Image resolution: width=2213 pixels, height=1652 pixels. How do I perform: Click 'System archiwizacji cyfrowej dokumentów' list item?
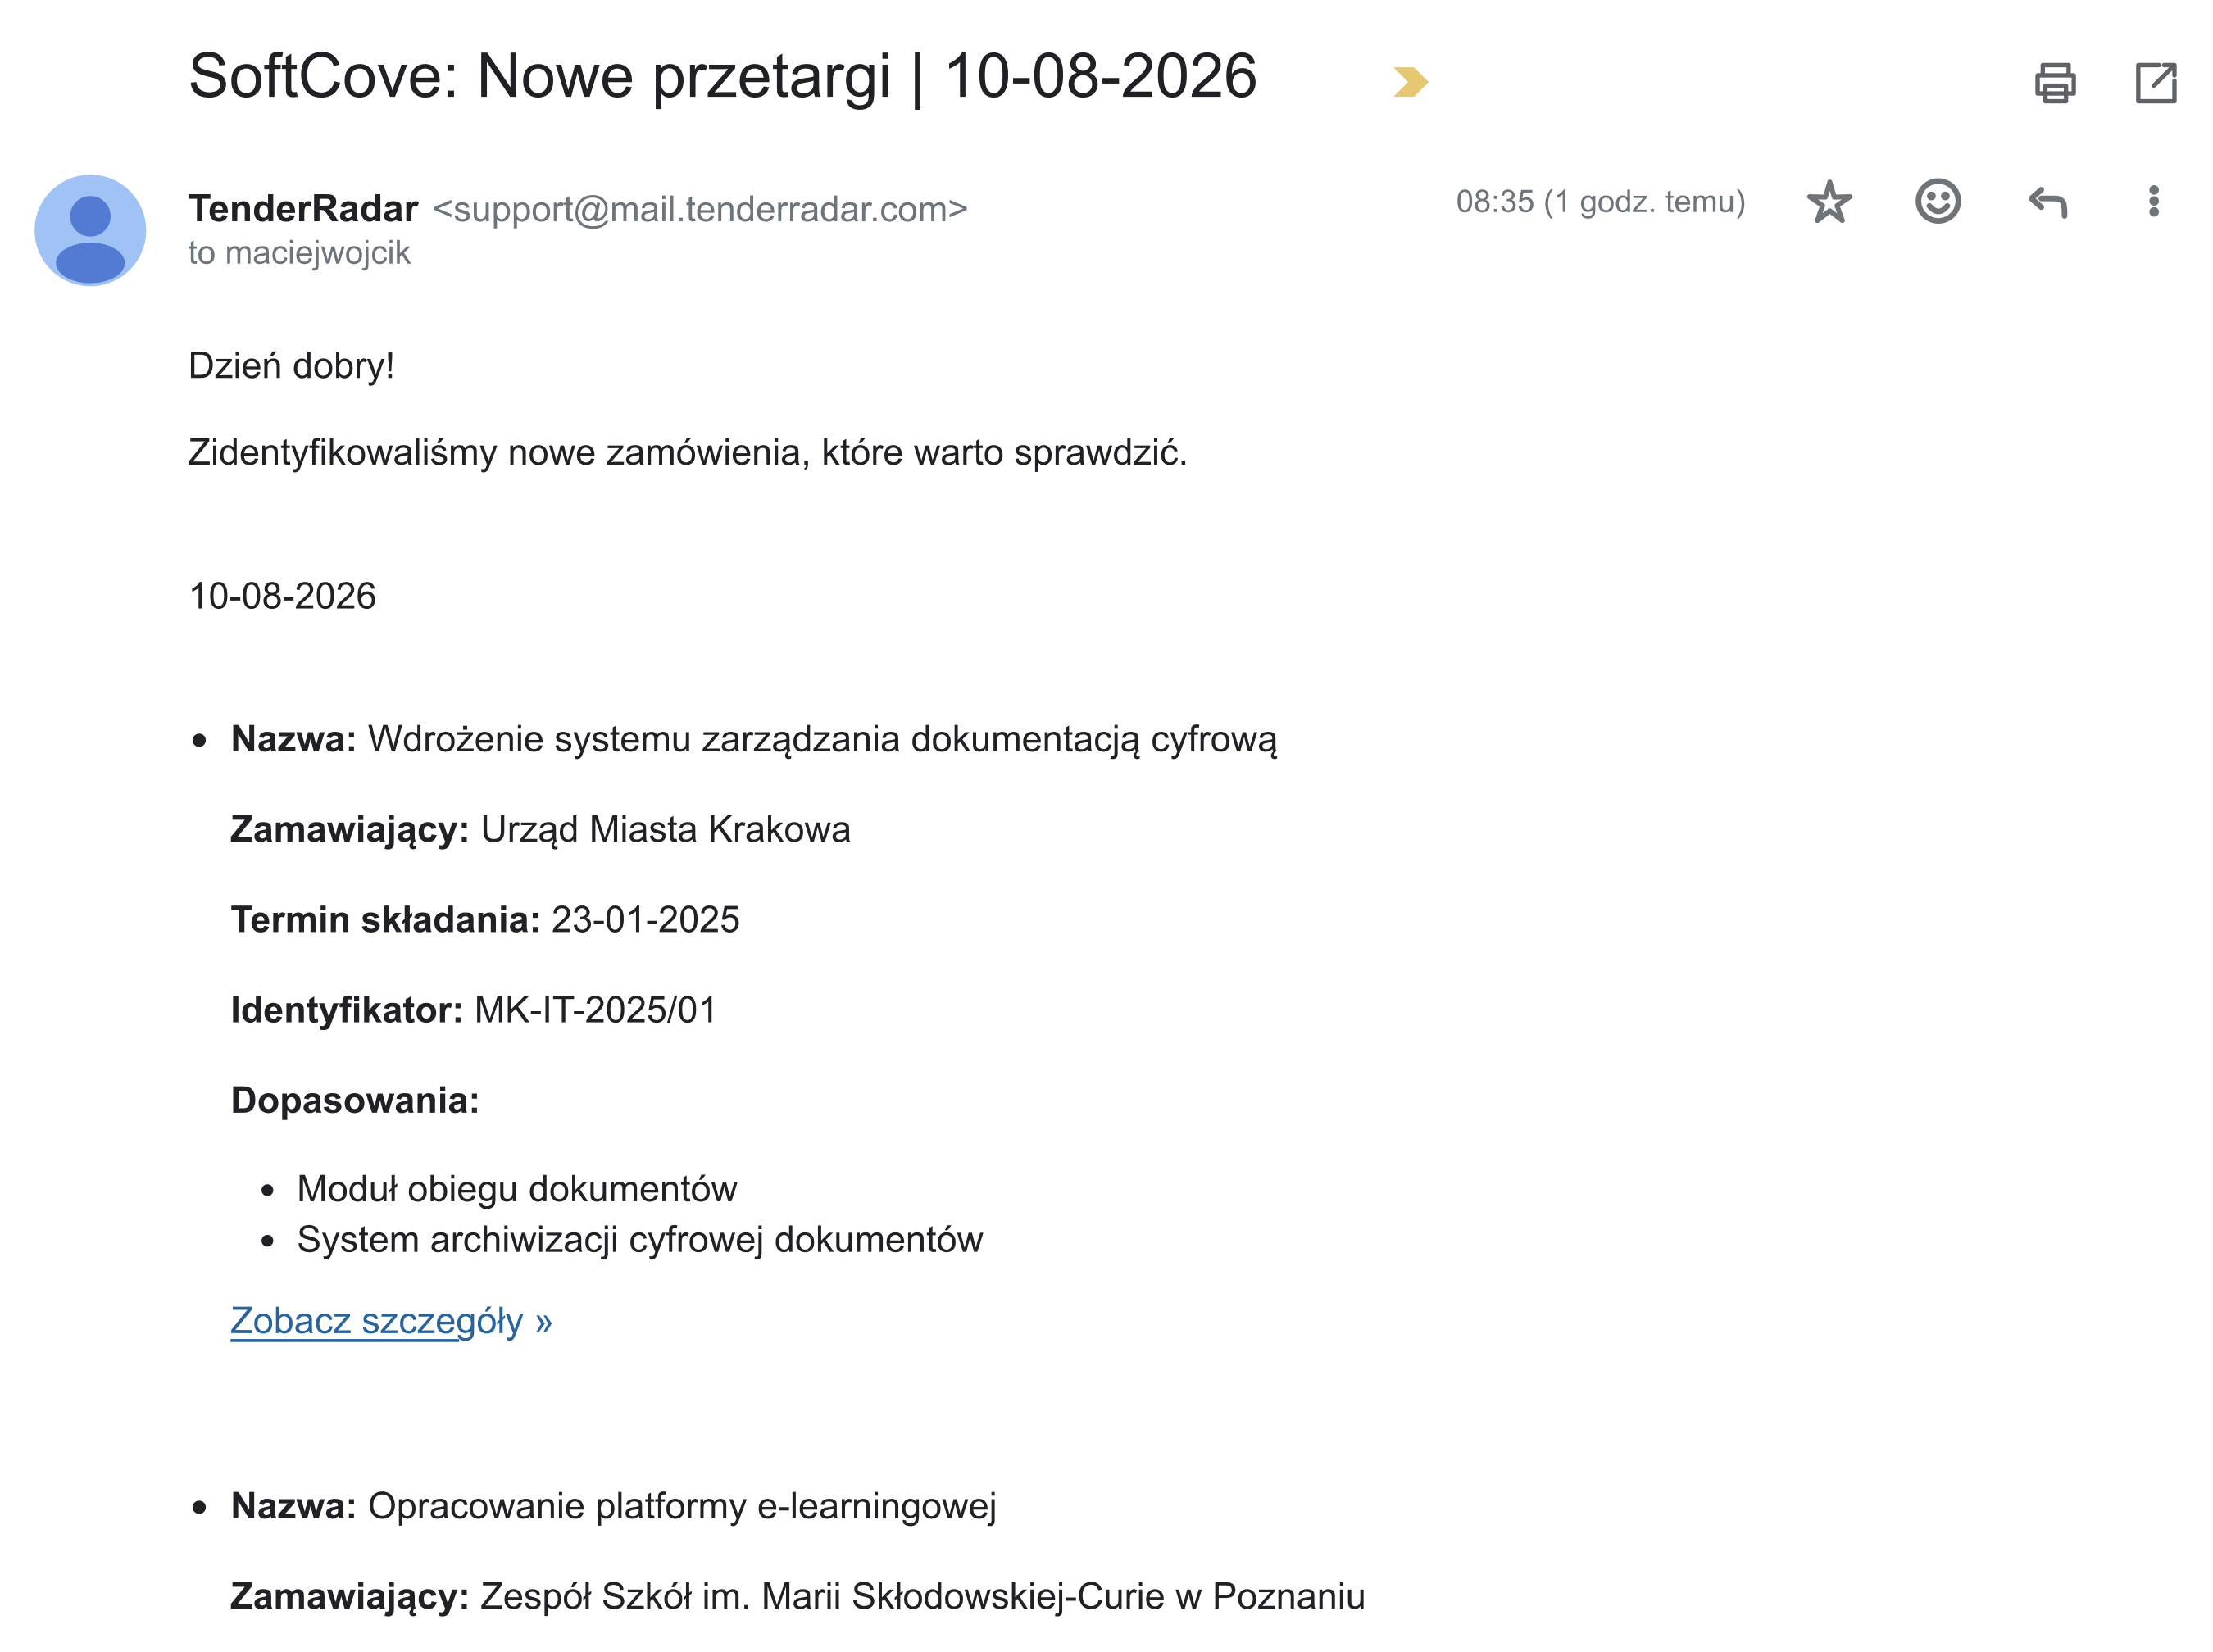640,1240
